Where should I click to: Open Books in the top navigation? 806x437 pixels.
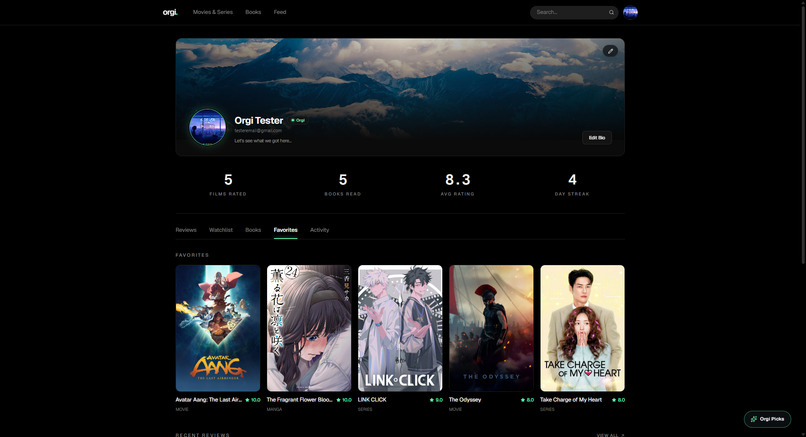253,12
